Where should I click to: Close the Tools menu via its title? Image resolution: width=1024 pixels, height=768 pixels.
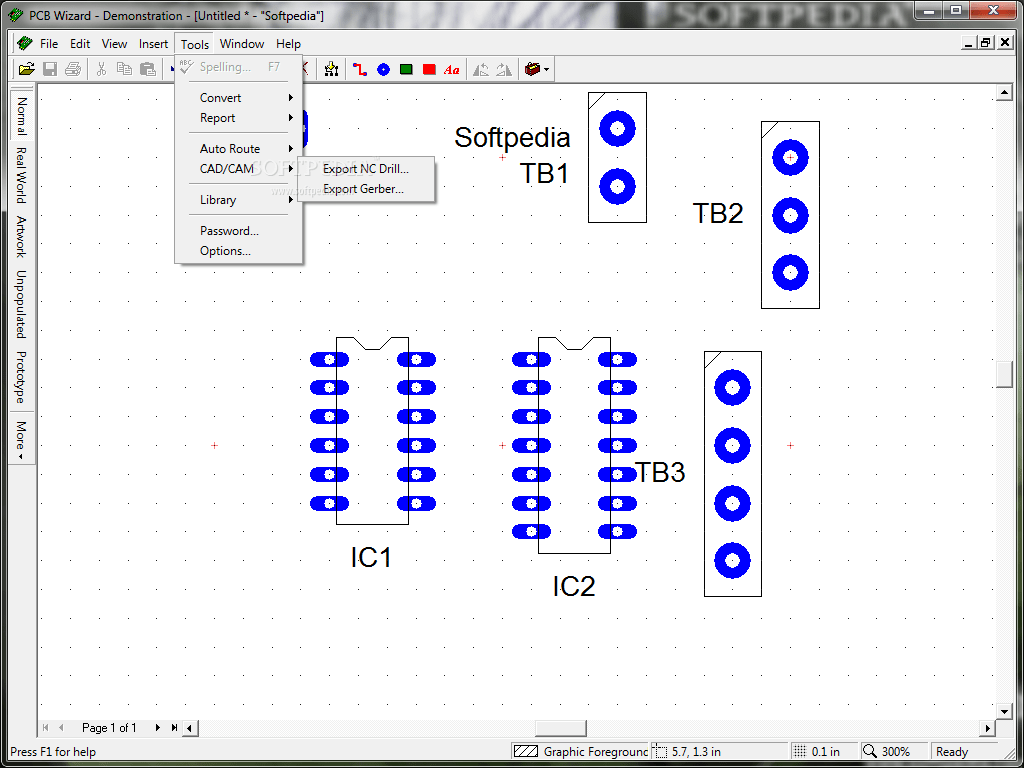pyautogui.click(x=195, y=44)
